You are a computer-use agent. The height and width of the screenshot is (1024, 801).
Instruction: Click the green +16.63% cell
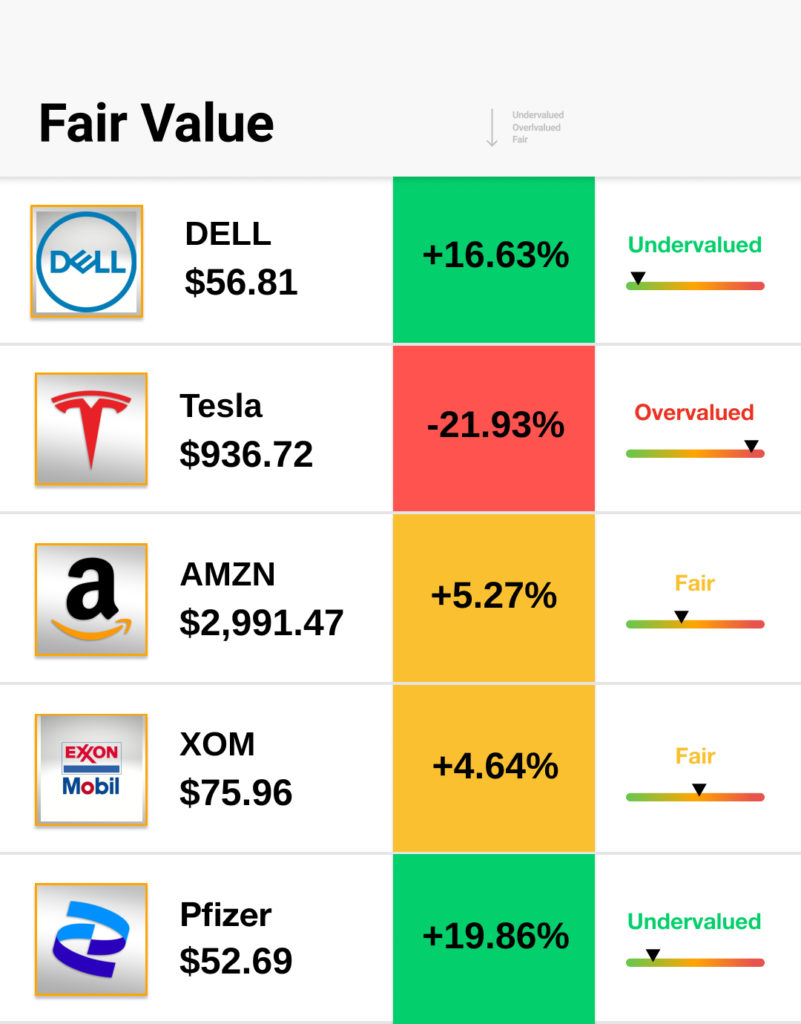tap(494, 257)
